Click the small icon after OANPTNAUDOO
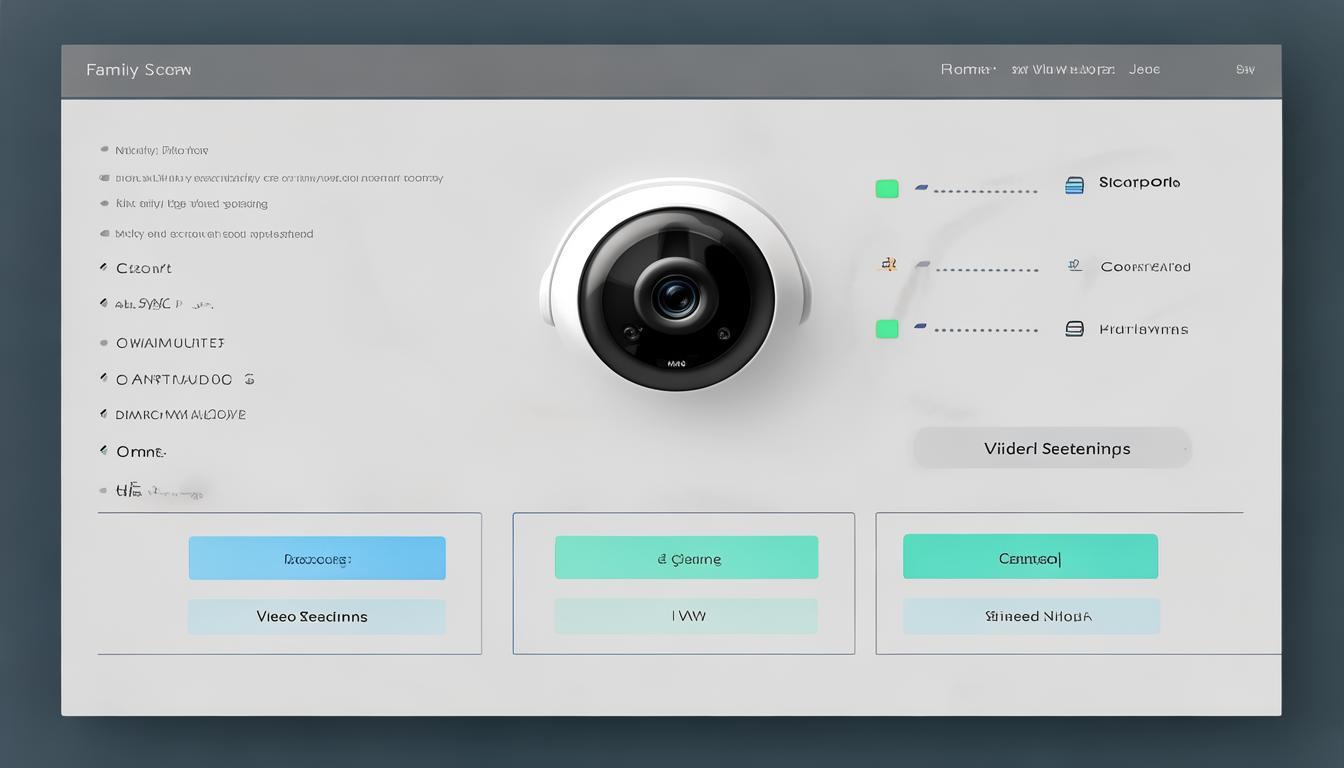The image size is (1344, 768). pyautogui.click(x=249, y=380)
